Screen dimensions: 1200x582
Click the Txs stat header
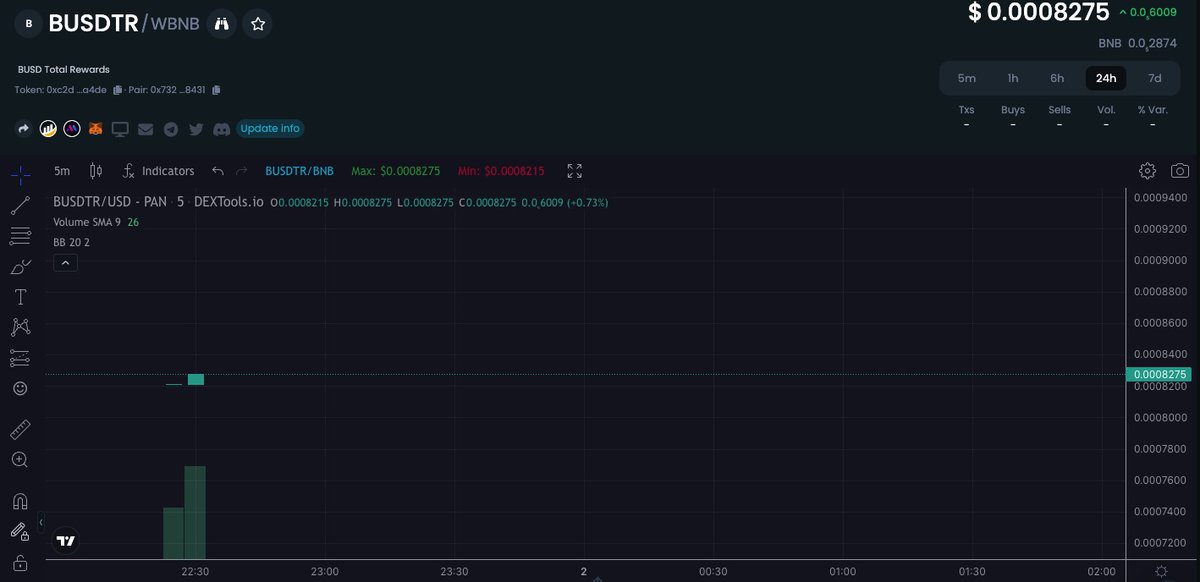point(967,110)
